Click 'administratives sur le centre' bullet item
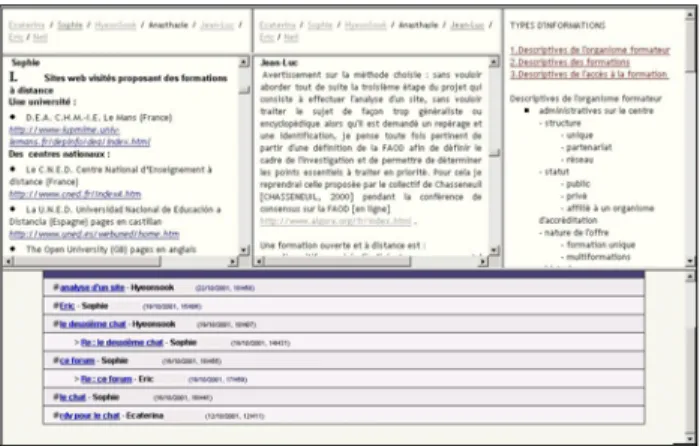The height and width of the screenshot is (446, 700). click(x=596, y=111)
